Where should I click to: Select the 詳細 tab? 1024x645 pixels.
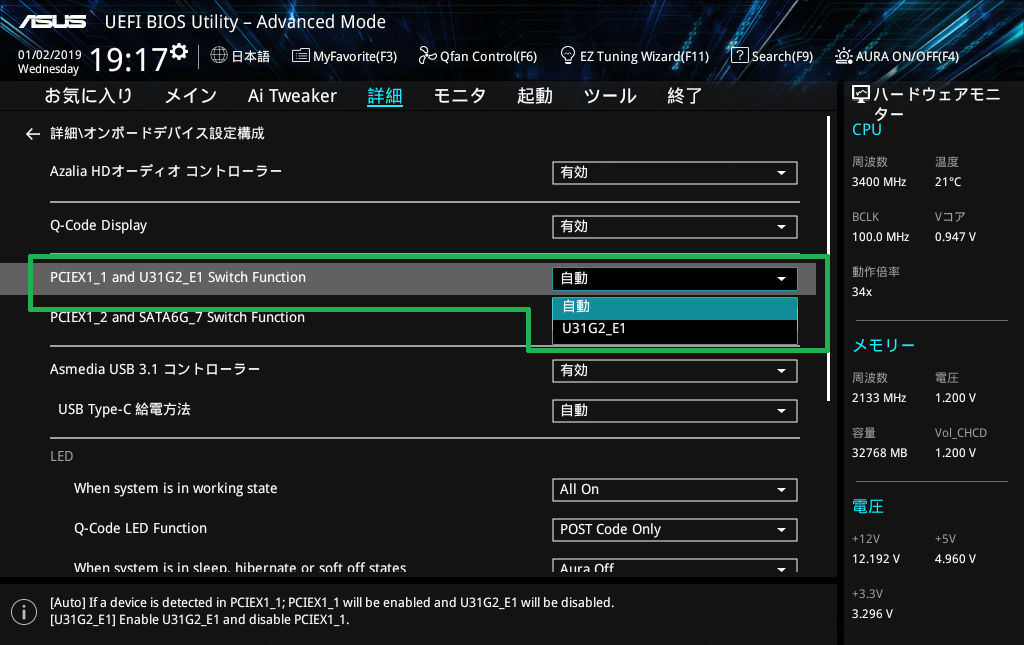click(385, 96)
